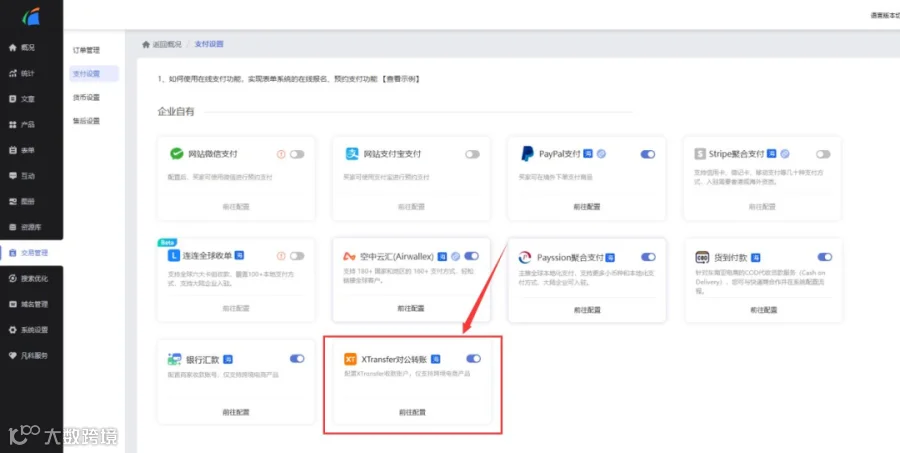900x453 pixels.
Task: Click the 企业自有 section heading
Action: coord(176,111)
